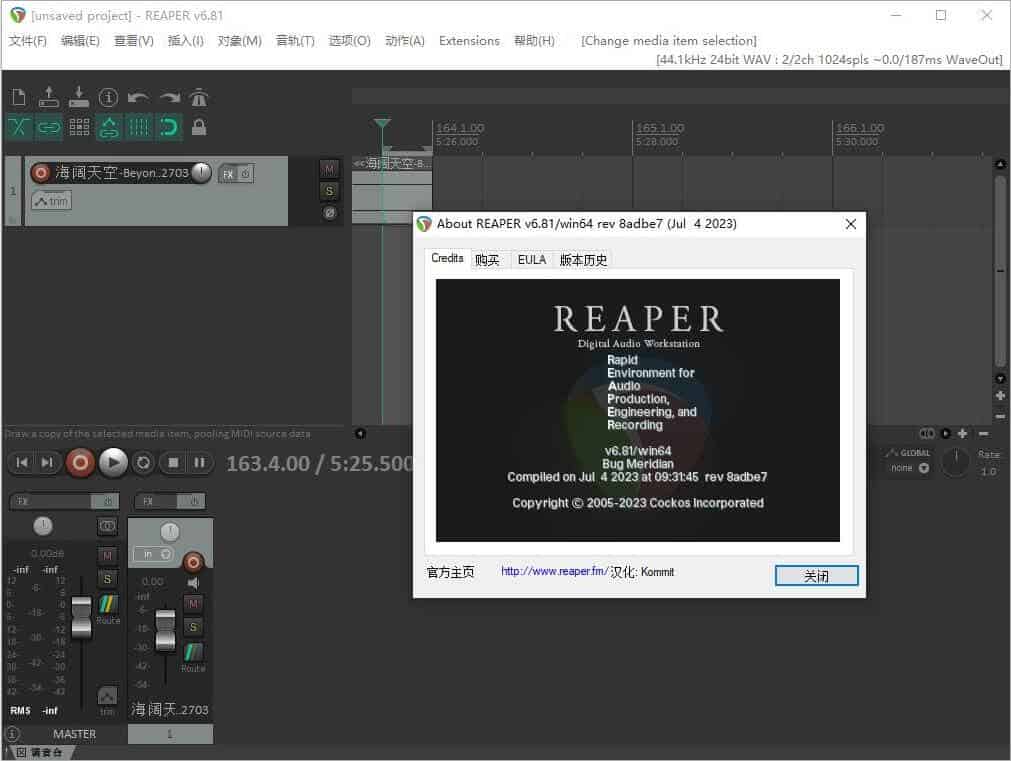Toggle locking padlock icon
Screen dimensions: 1011x761
pos(199,127)
